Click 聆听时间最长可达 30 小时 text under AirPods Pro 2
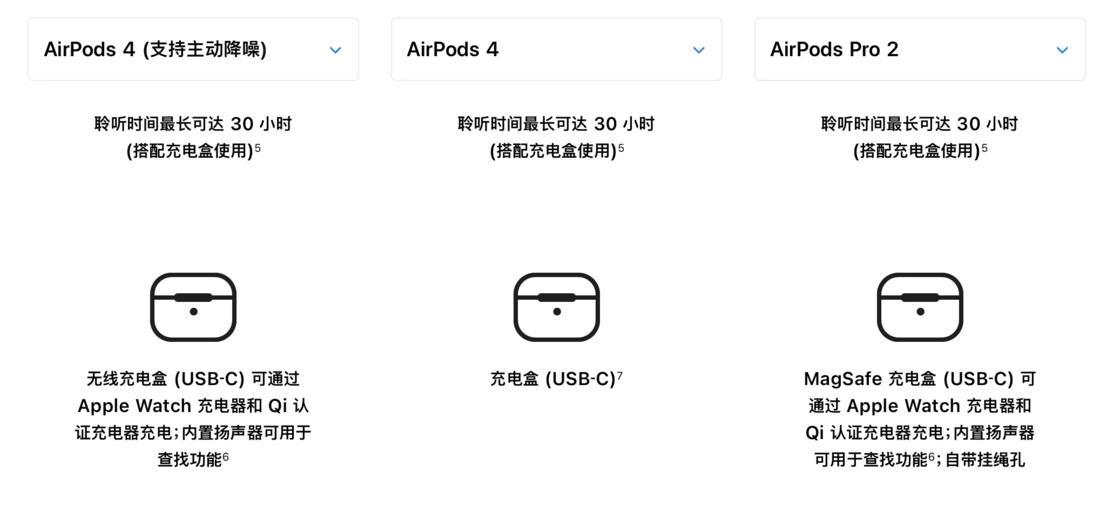This screenshot has height=526, width=1120. pyautogui.click(x=919, y=124)
